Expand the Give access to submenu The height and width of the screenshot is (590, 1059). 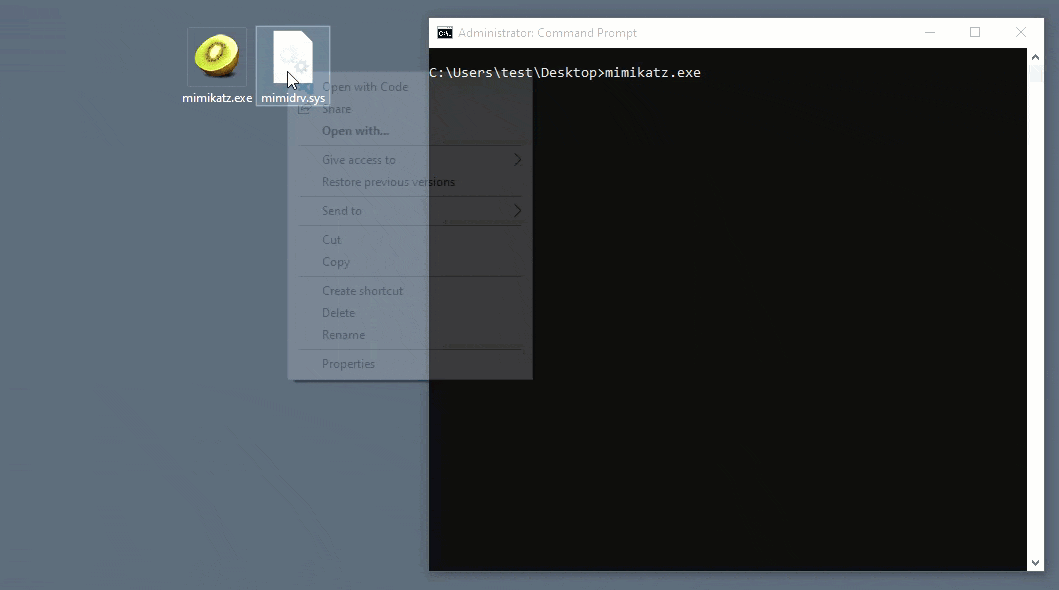pyautogui.click(x=359, y=159)
